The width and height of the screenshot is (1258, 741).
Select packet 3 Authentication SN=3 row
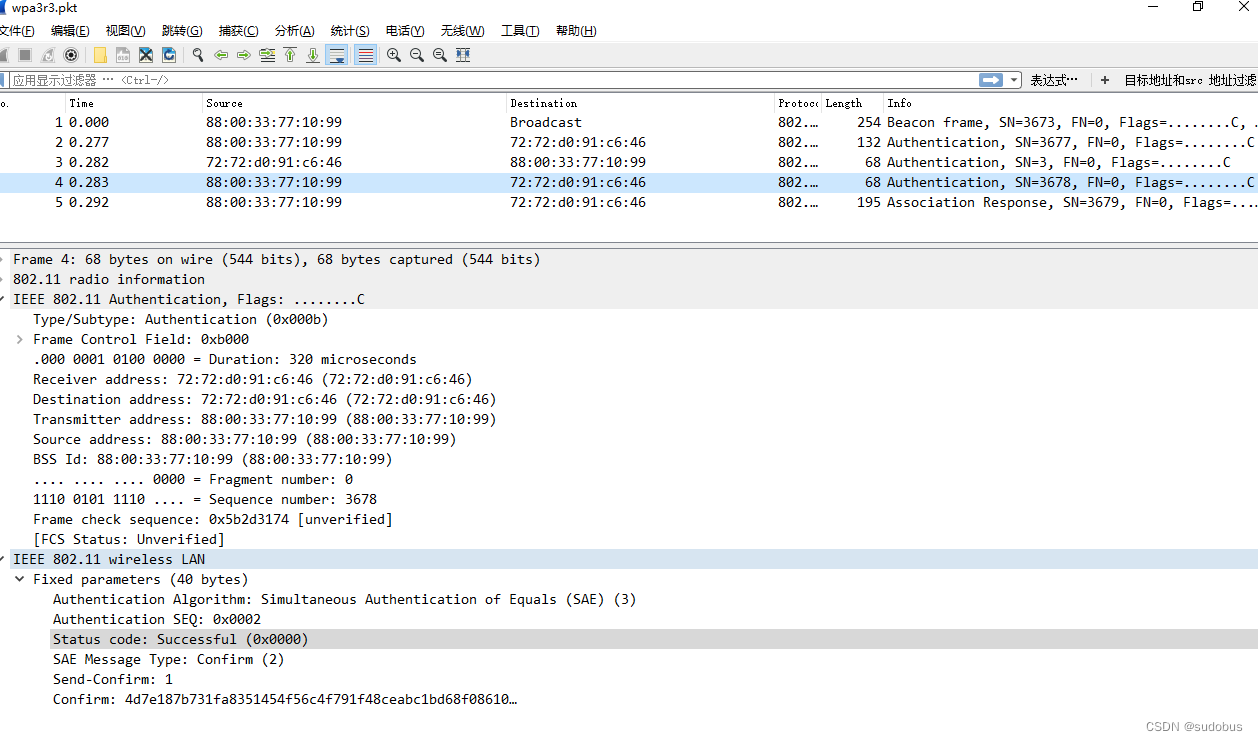[x=629, y=162]
